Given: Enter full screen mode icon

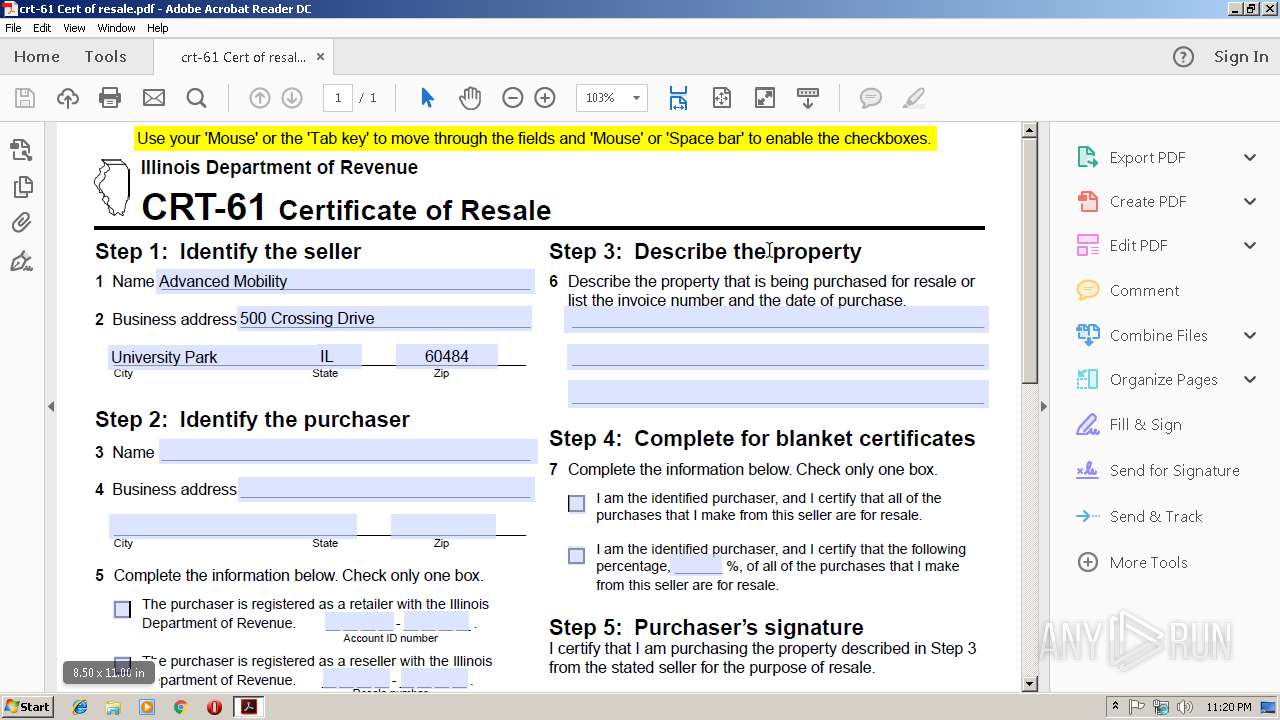Looking at the screenshot, I should 764,97.
